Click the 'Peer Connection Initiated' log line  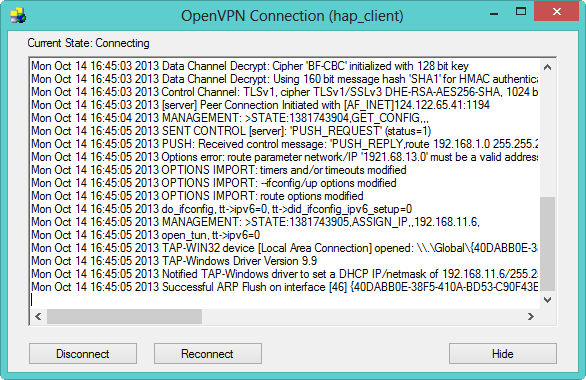[x=260, y=105]
